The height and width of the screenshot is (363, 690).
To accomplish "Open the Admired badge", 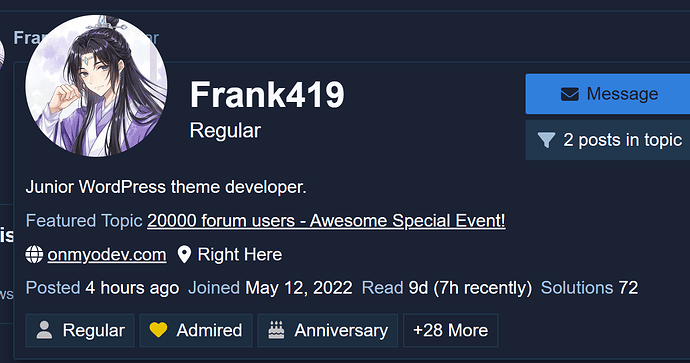I will 196,330.
